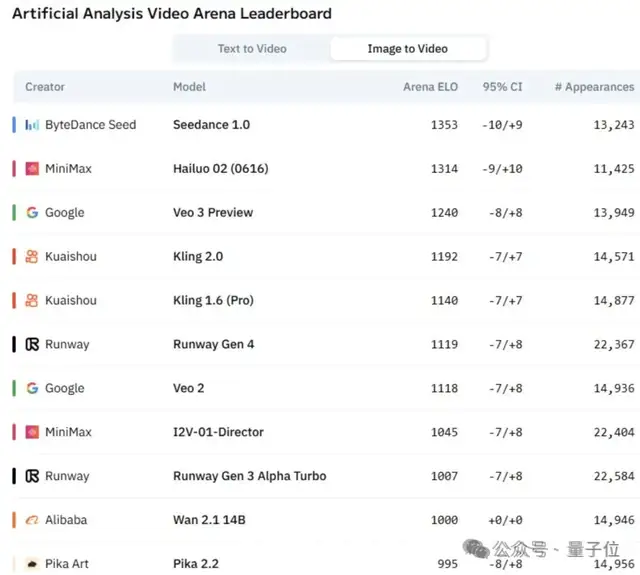Select the Image to Video tab
Screen dimensions: 640x575
click(x=407, y=49)
